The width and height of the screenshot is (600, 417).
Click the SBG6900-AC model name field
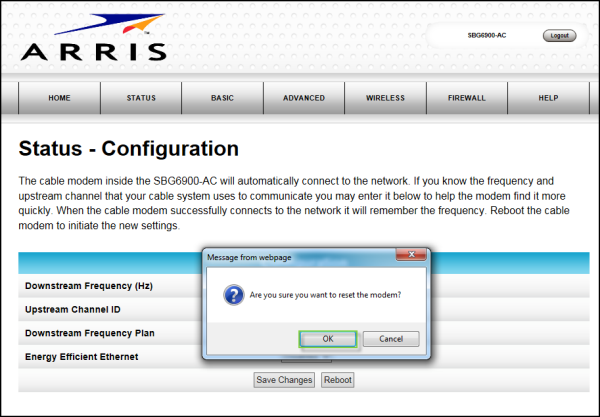(x=486, y=35)
